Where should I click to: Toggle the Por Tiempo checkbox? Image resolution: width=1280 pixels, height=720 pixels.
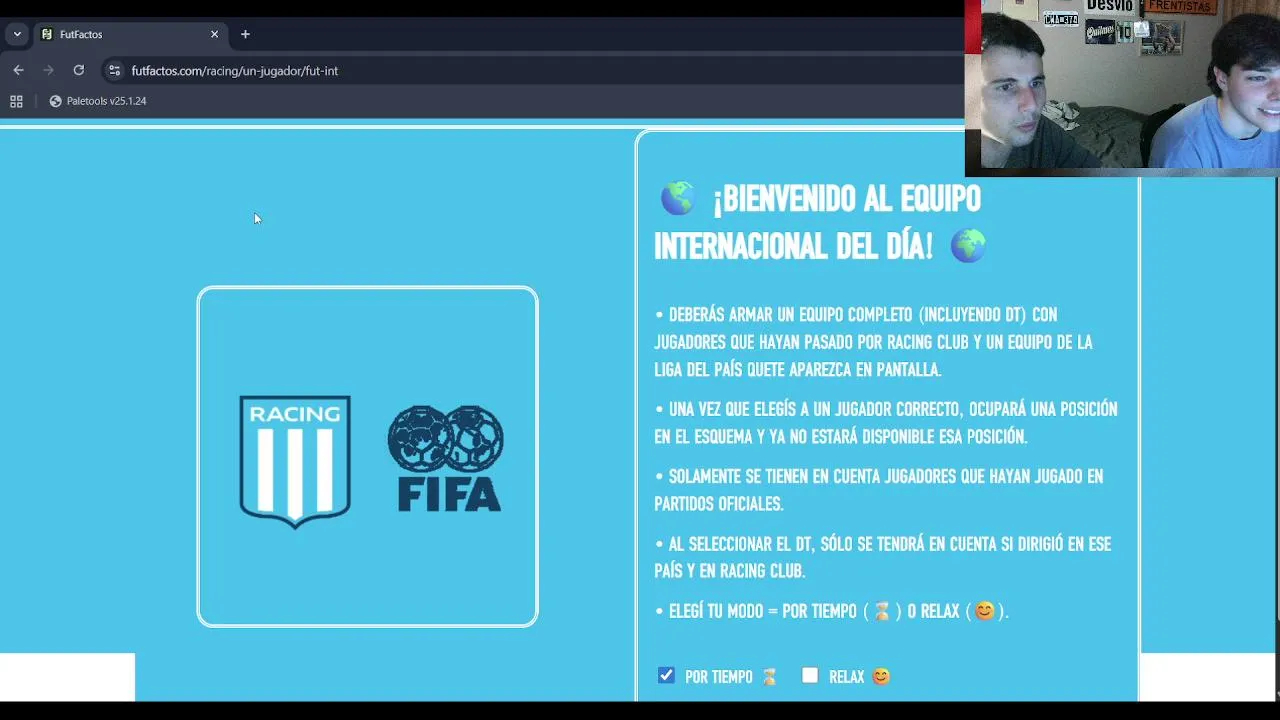pos(666,676)
